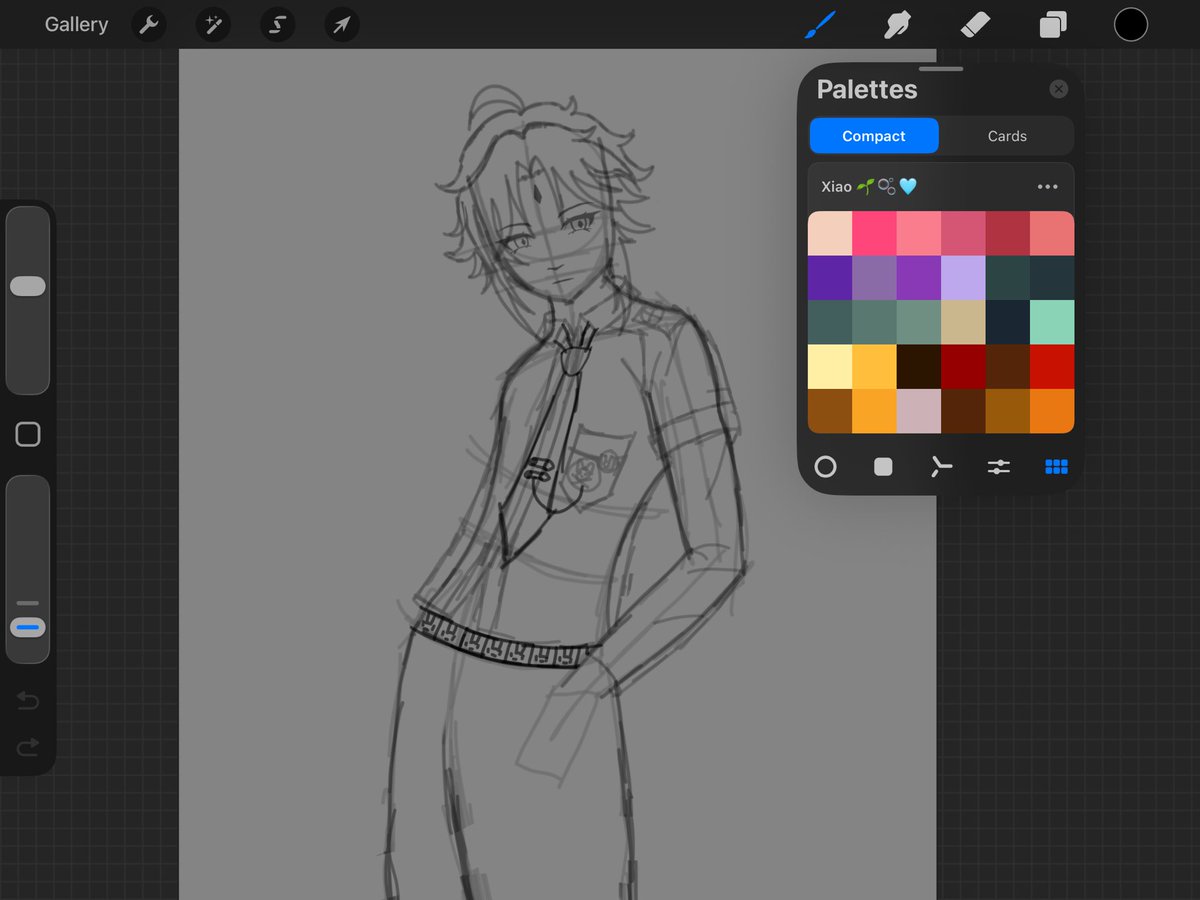Open the Xiao palette options menu
The height and width of the screenshot is (900, 1200).
click(1047, 187)
